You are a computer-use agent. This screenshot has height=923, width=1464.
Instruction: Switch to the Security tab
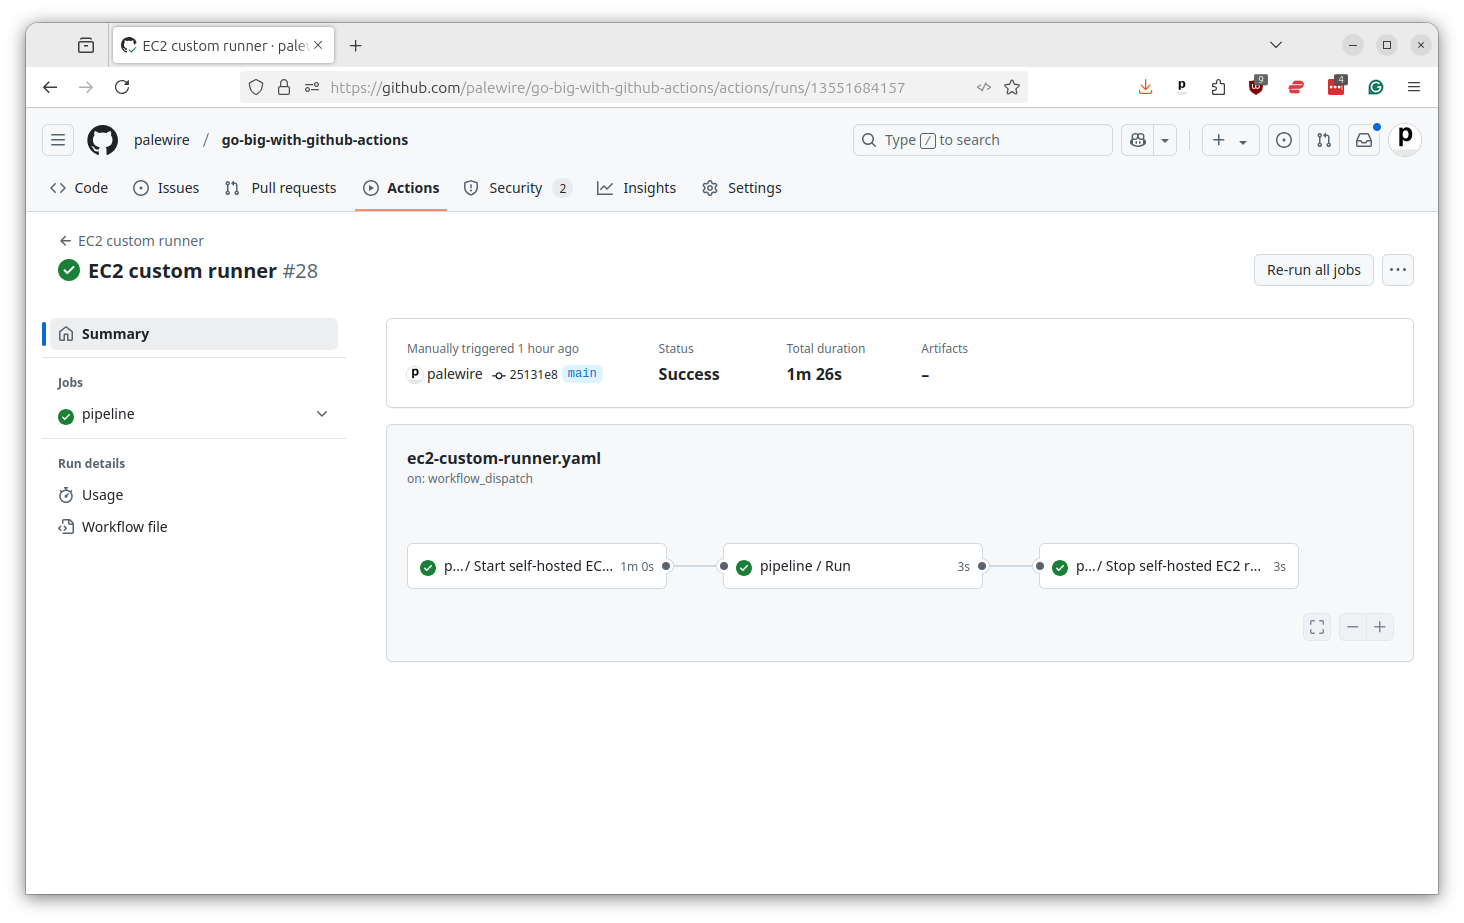(517, 187)
